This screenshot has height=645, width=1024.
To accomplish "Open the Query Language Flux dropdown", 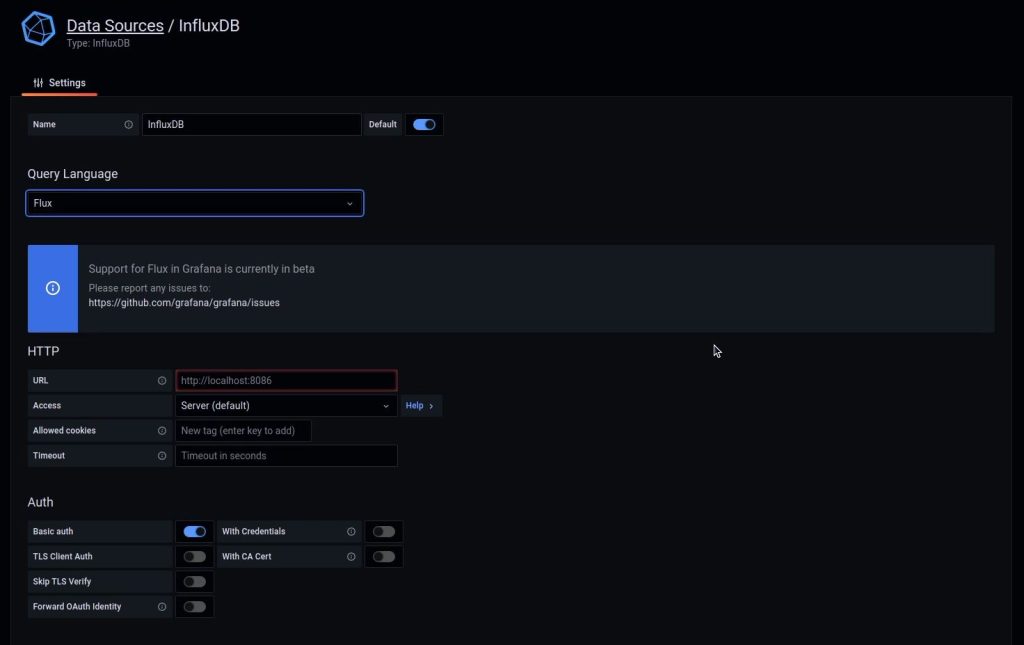I will pos(195,204).
